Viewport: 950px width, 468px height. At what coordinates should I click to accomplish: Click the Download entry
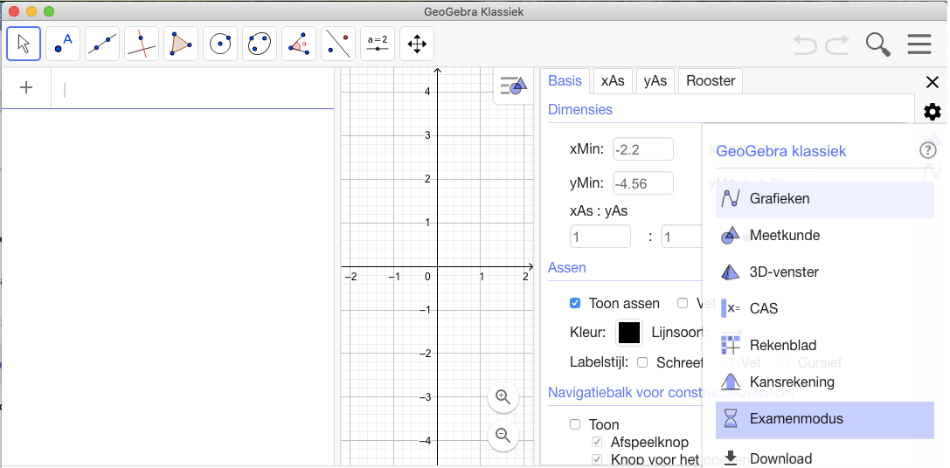[825, 458]
